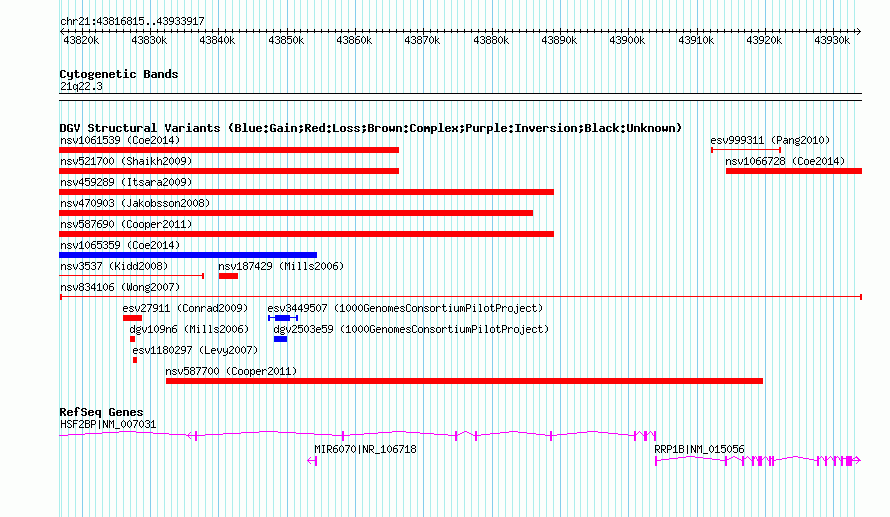
Task: Click the Cytogenetic Bands track title
Action: point(119,74)
